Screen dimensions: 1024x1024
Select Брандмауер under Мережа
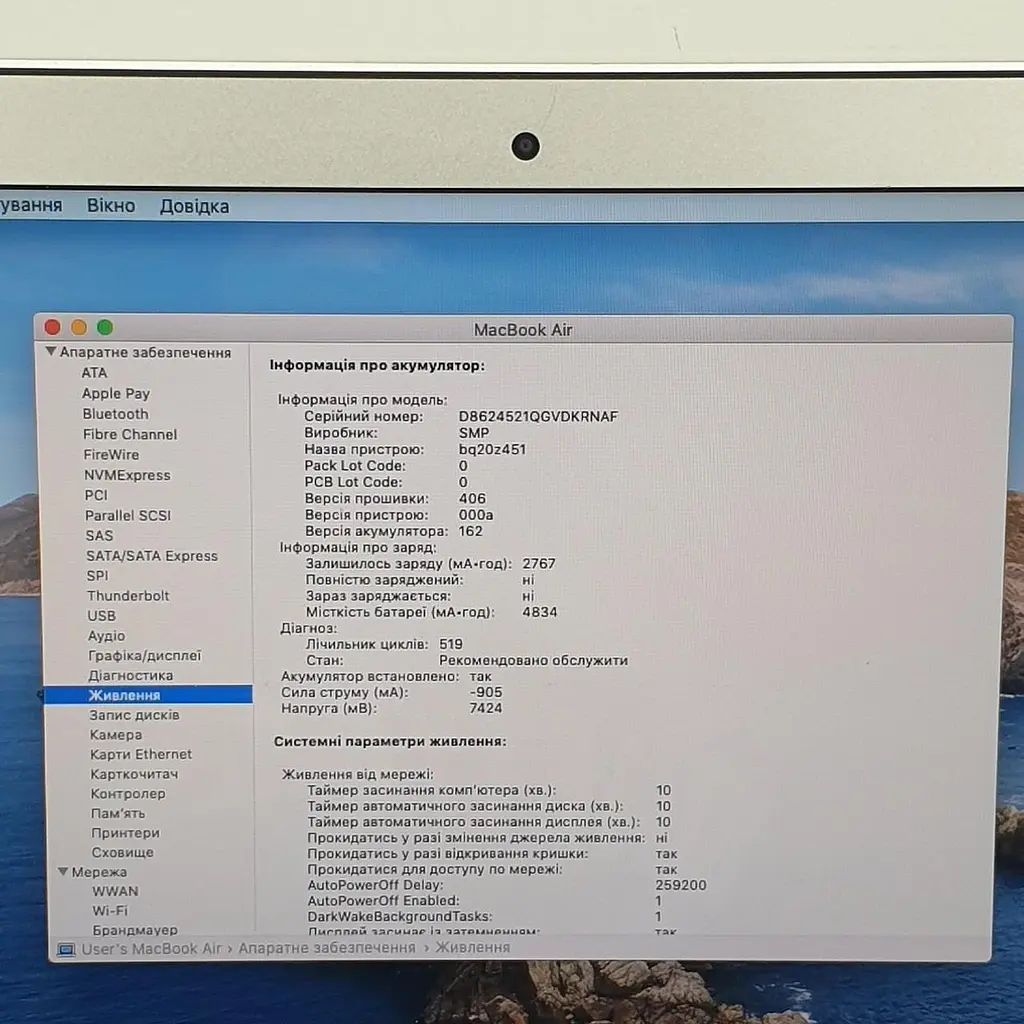135,929
